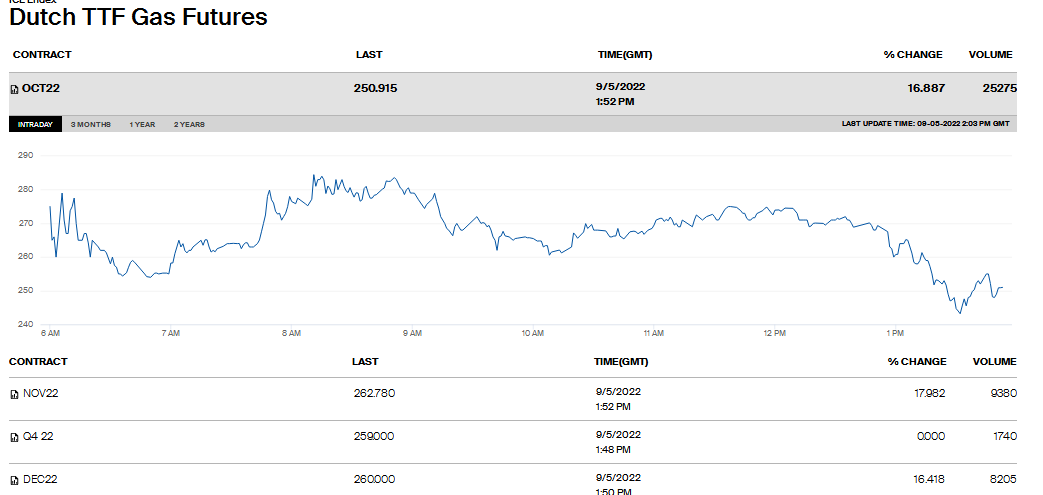
Task: Click the chart icon beside OCT22
Action: click(14, 89)
